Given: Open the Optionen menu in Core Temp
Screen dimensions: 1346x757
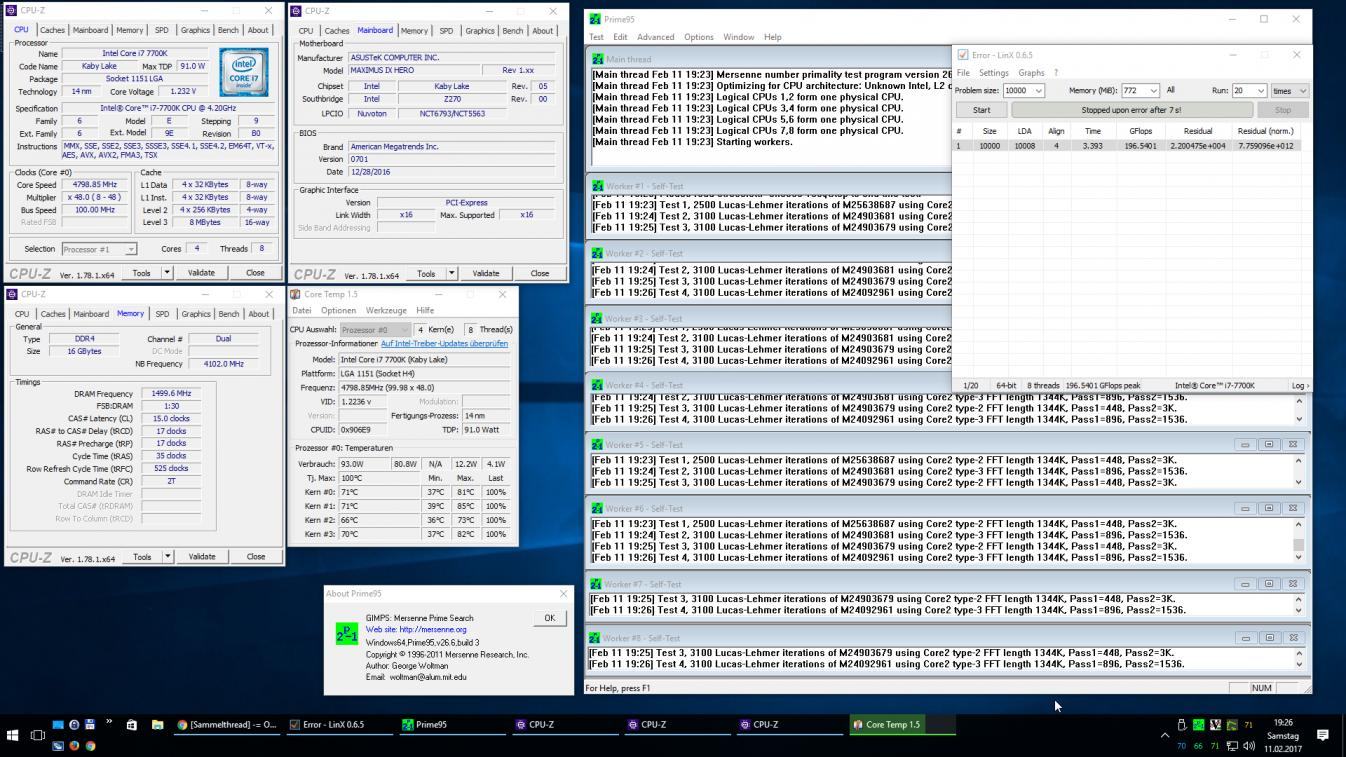Looking at the screenshot, I should click(x=338, y=310).
